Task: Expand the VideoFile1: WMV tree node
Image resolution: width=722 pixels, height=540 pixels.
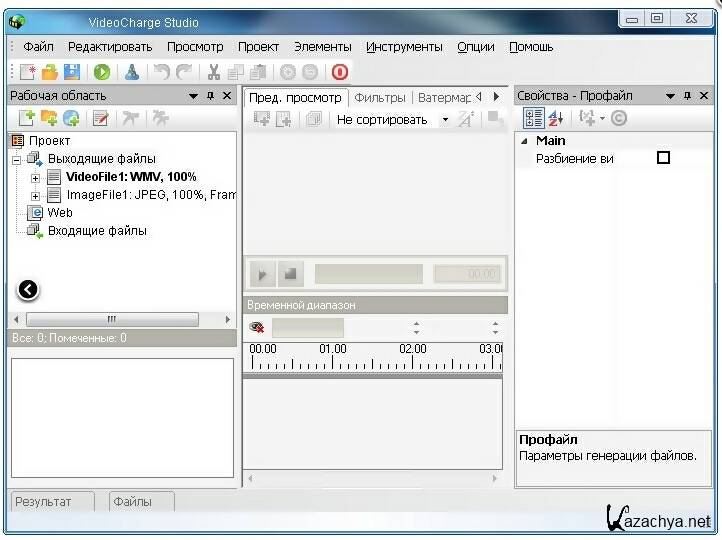Action: (x=36, y=177)
